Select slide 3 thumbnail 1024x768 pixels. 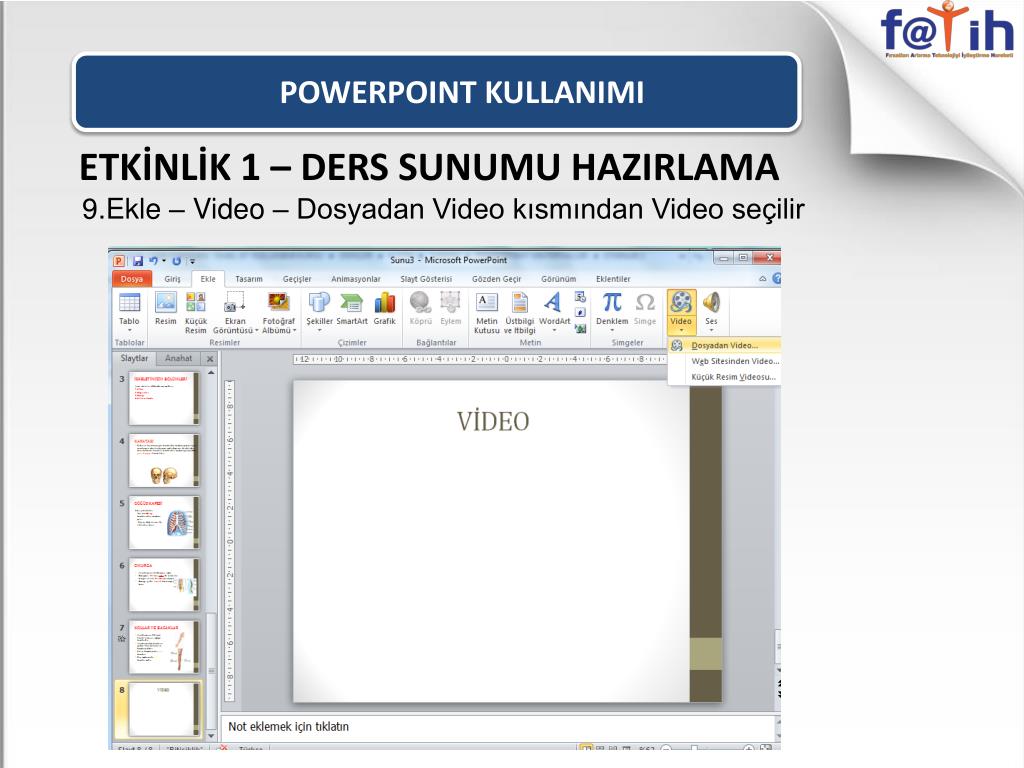click(x=163, y=399)
